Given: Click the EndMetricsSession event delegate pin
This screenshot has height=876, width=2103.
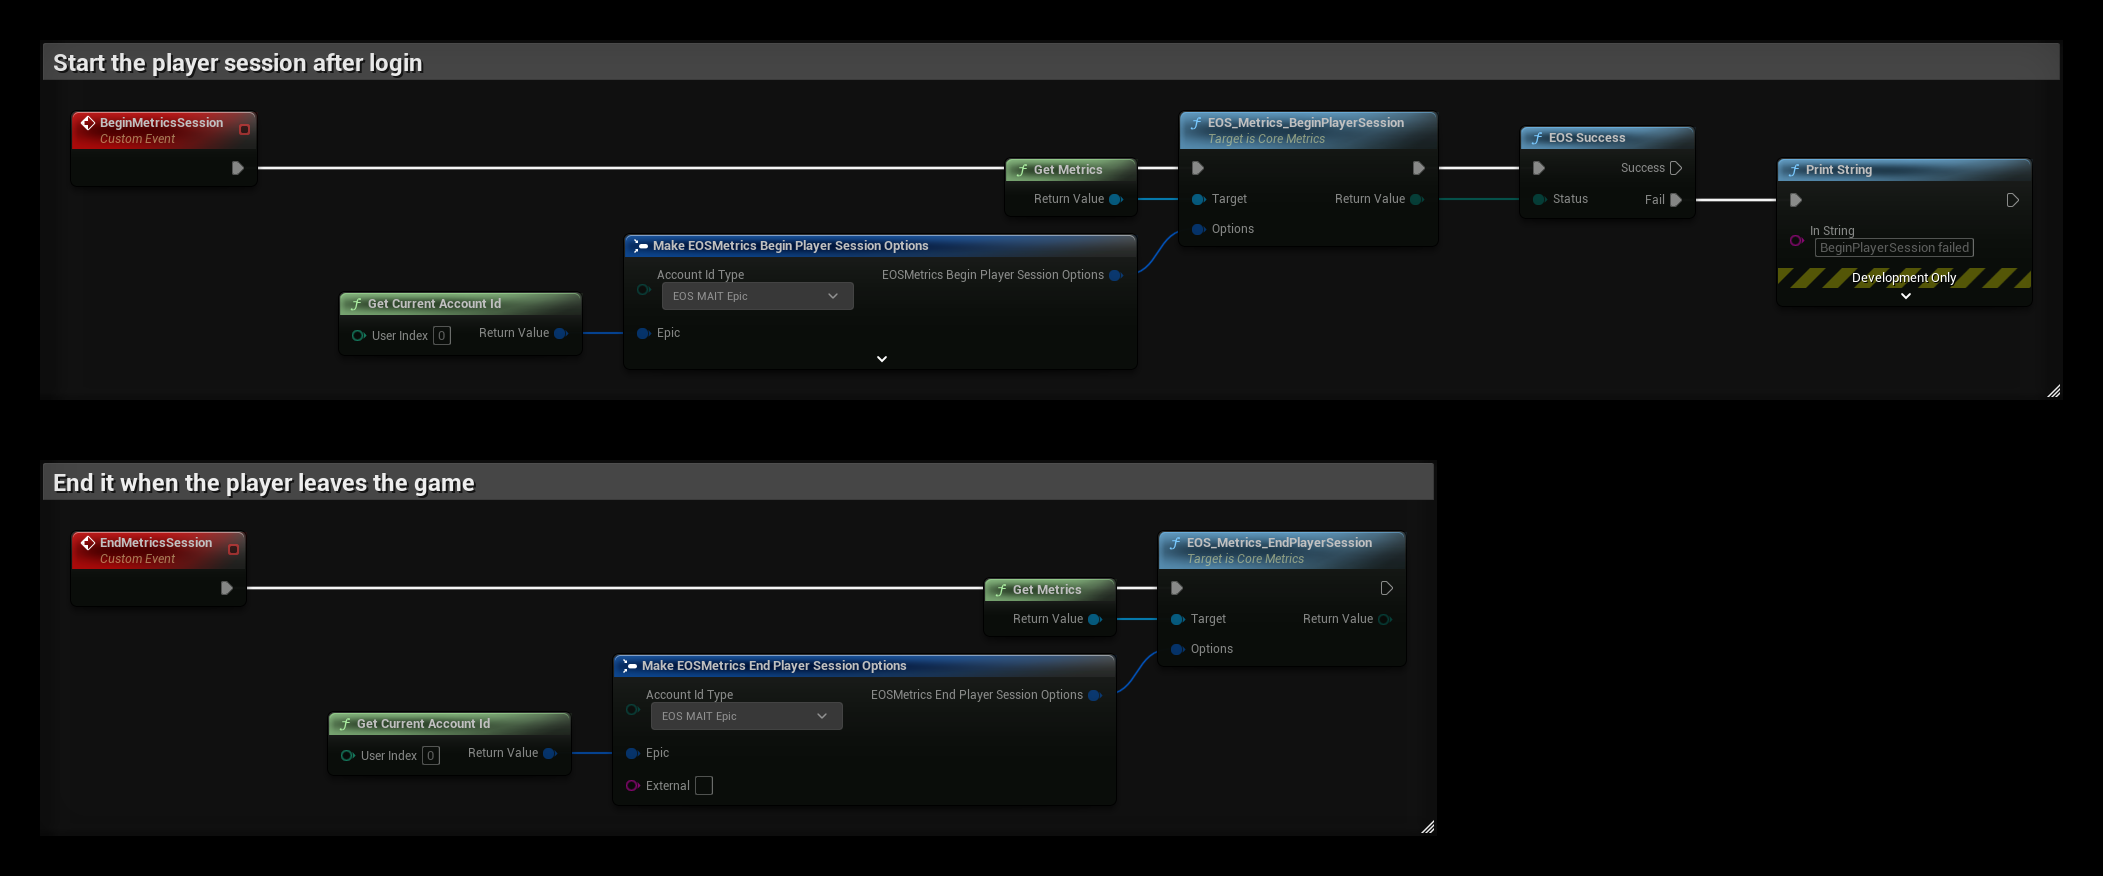Looking at the screenshot, I should point(233,550).
